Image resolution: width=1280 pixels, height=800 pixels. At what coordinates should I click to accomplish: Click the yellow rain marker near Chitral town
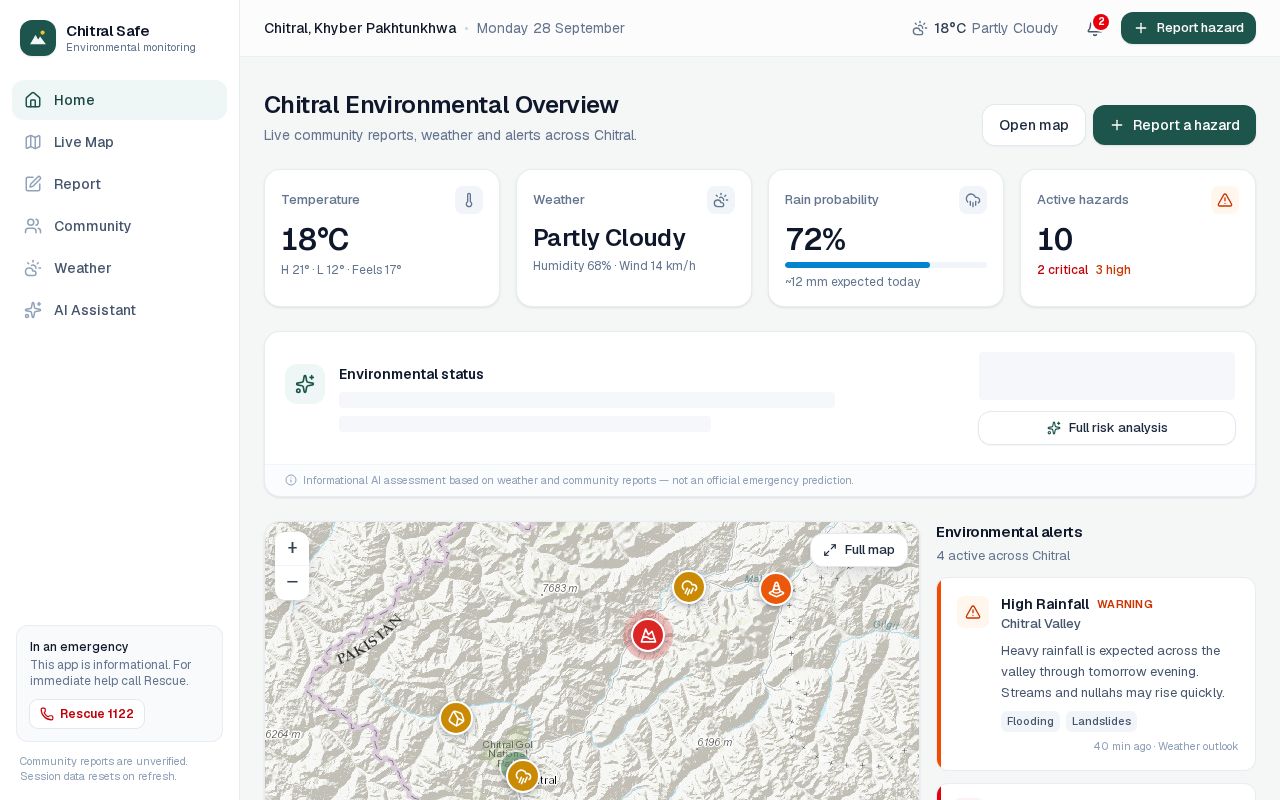[x=523, y=776]
